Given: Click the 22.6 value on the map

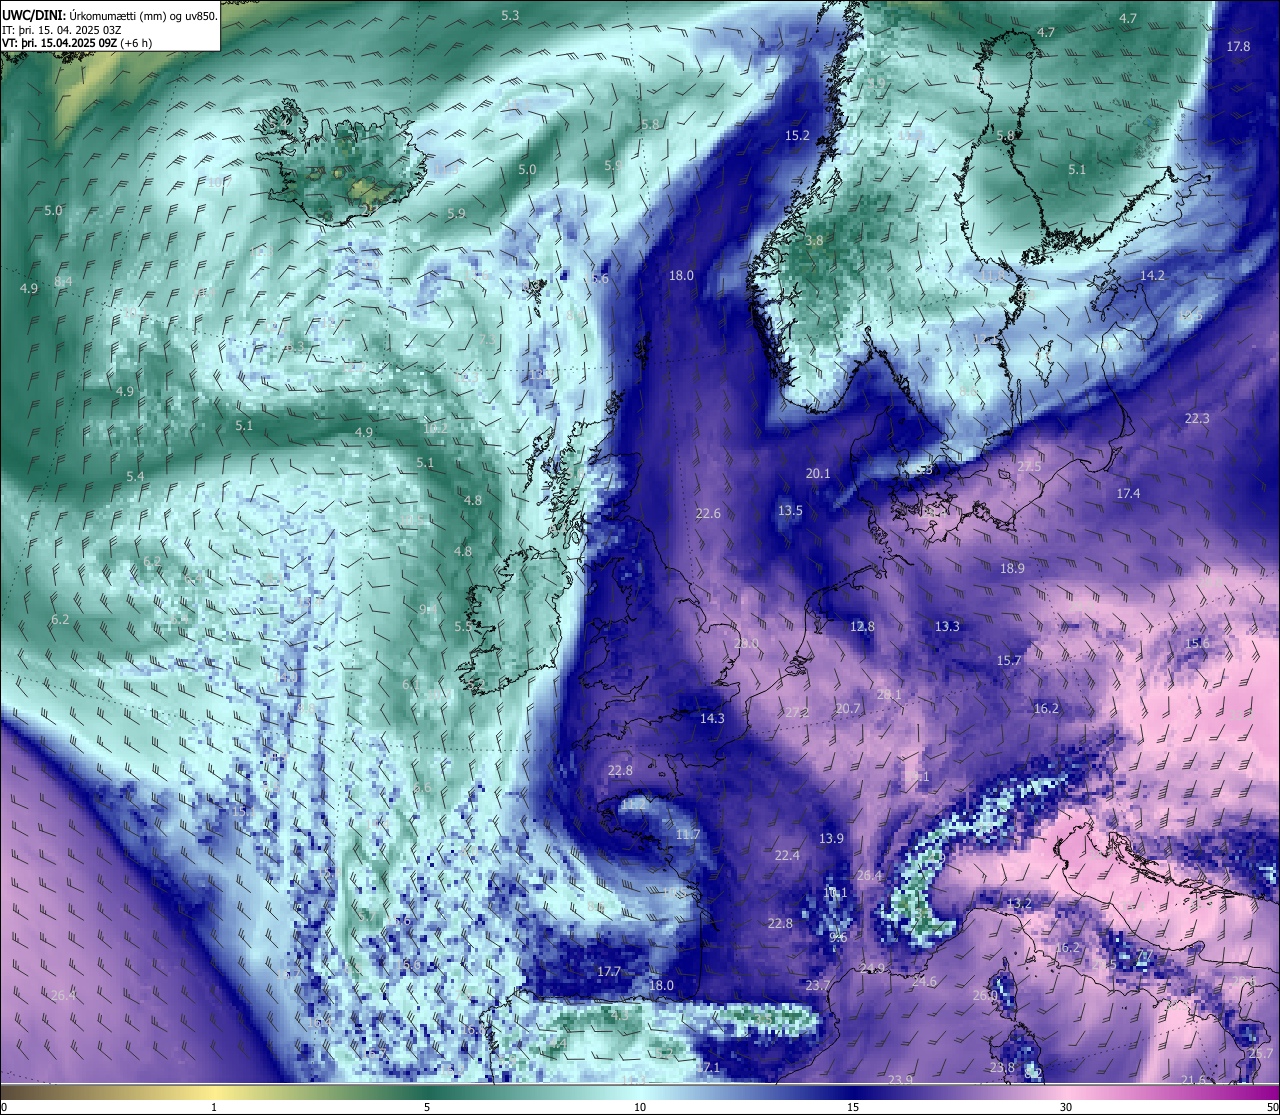Looking at the screenshot, I should 708,514.
